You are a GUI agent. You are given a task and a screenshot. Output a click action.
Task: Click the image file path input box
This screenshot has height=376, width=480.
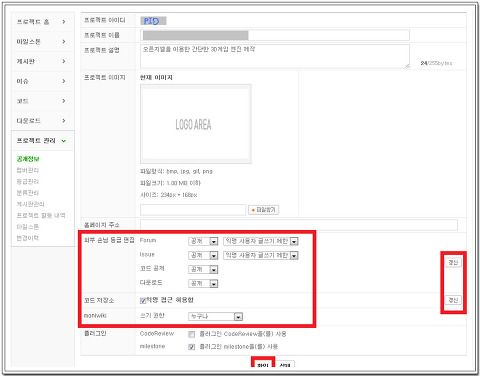pos(193,210)
